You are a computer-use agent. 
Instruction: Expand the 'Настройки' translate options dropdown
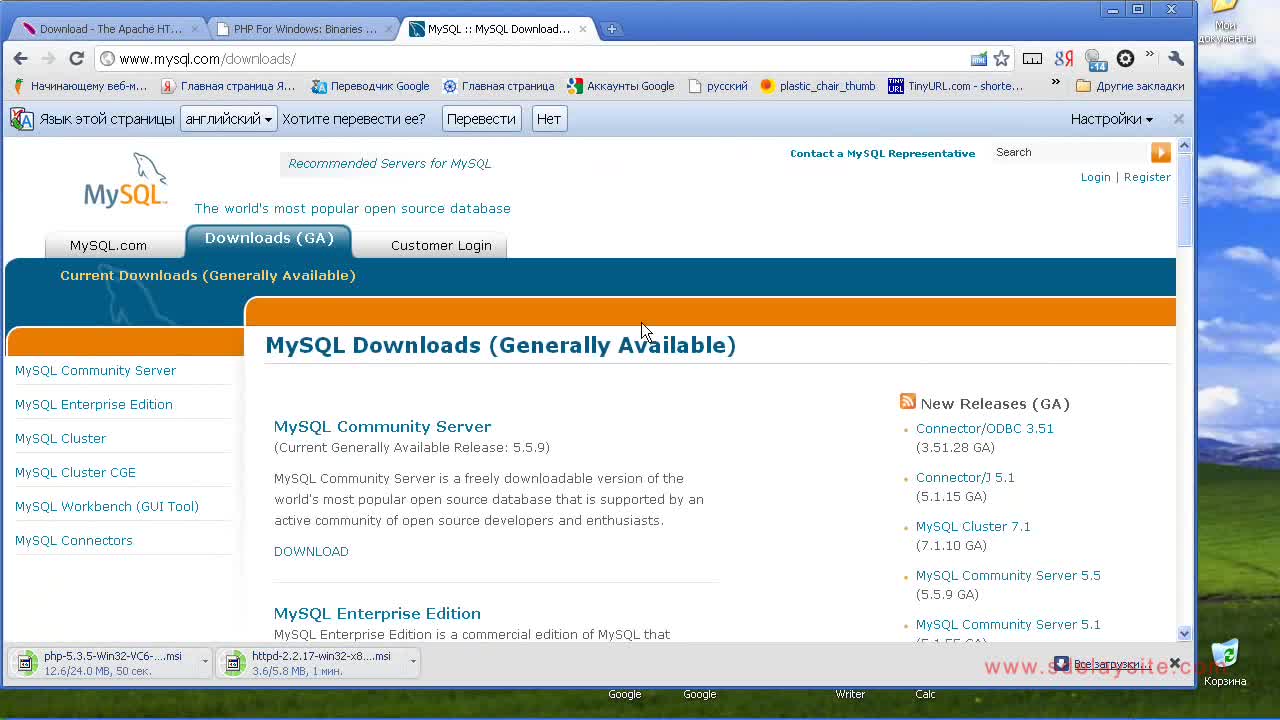(x=1112, y=119)
